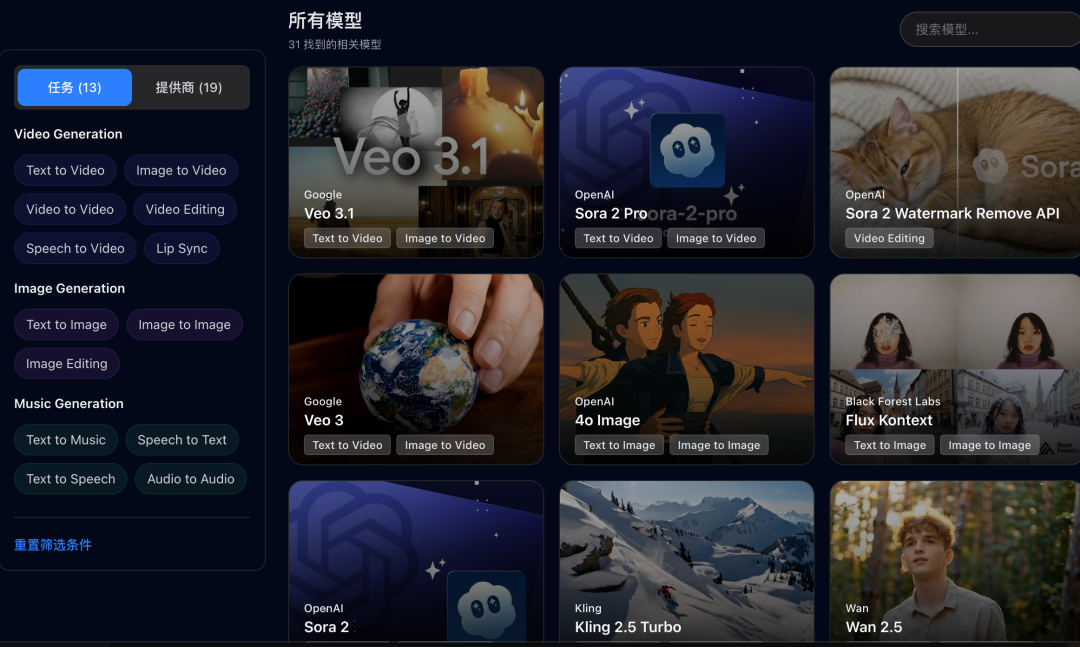Click the Sora 2 card ghost icon
Viewport: 1080px width, 647px height.
tap(486, 608)
